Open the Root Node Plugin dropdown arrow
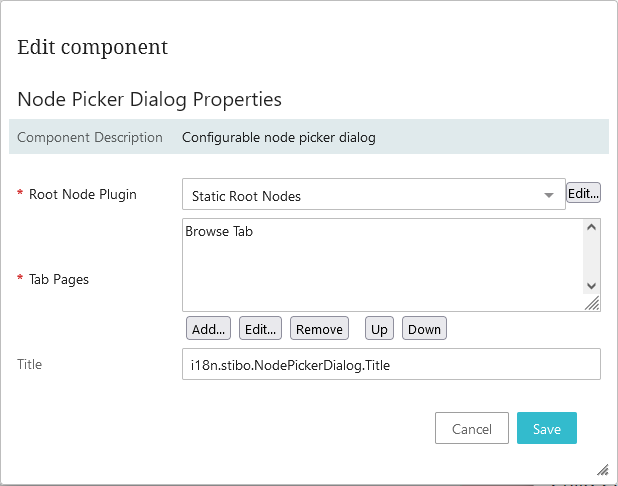 (549, 195)
